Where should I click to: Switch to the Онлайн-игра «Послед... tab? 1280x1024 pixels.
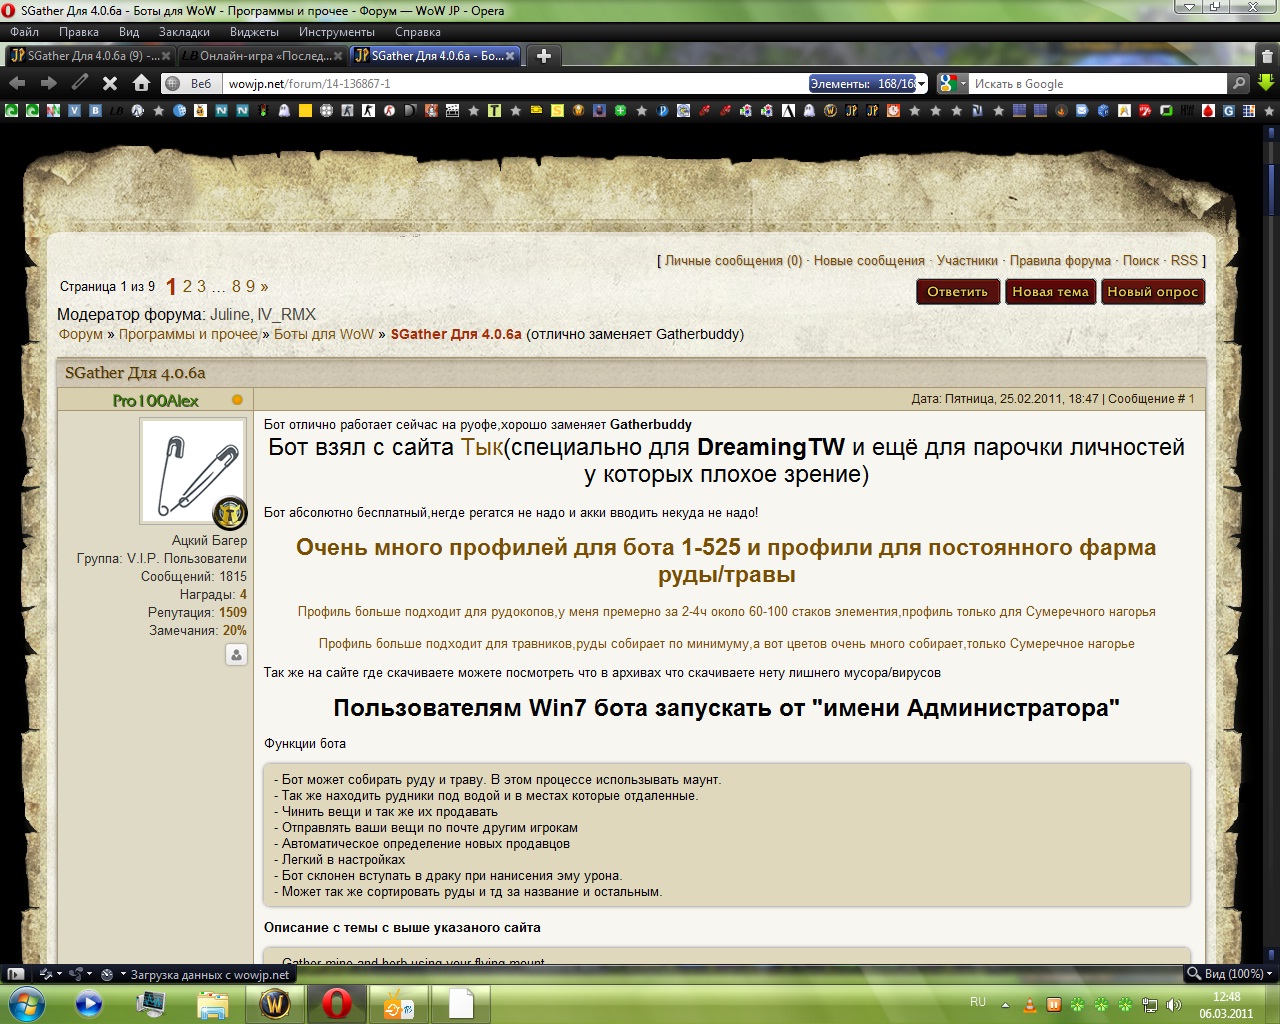point(263,56)
